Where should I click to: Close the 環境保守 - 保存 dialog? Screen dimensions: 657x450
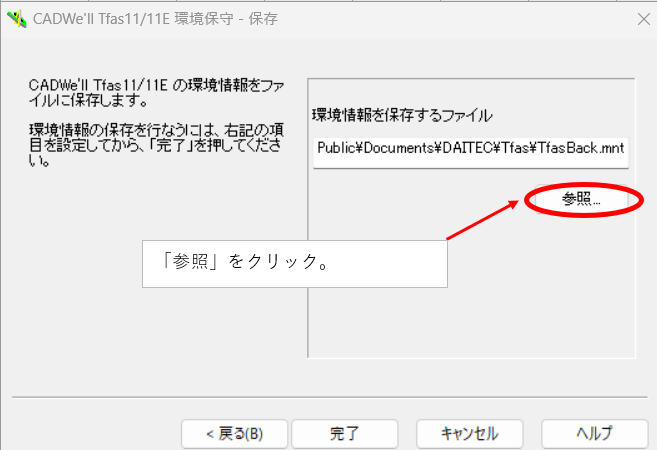[x=644, y=19]
